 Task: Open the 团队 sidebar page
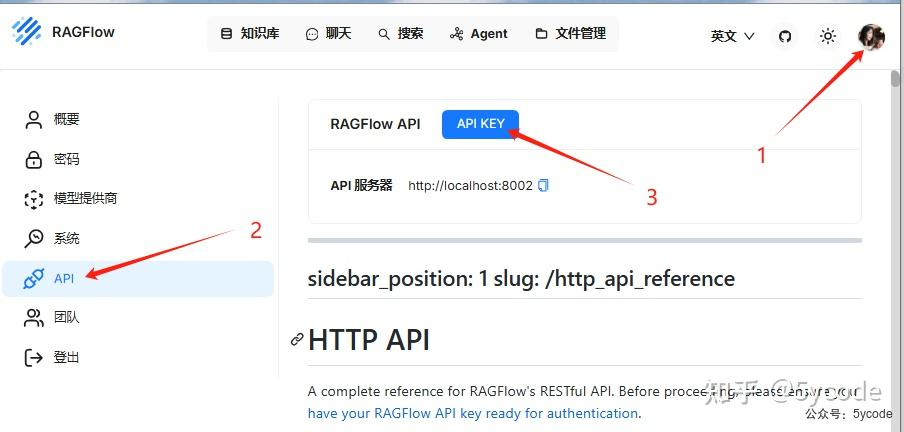(66, 318)
